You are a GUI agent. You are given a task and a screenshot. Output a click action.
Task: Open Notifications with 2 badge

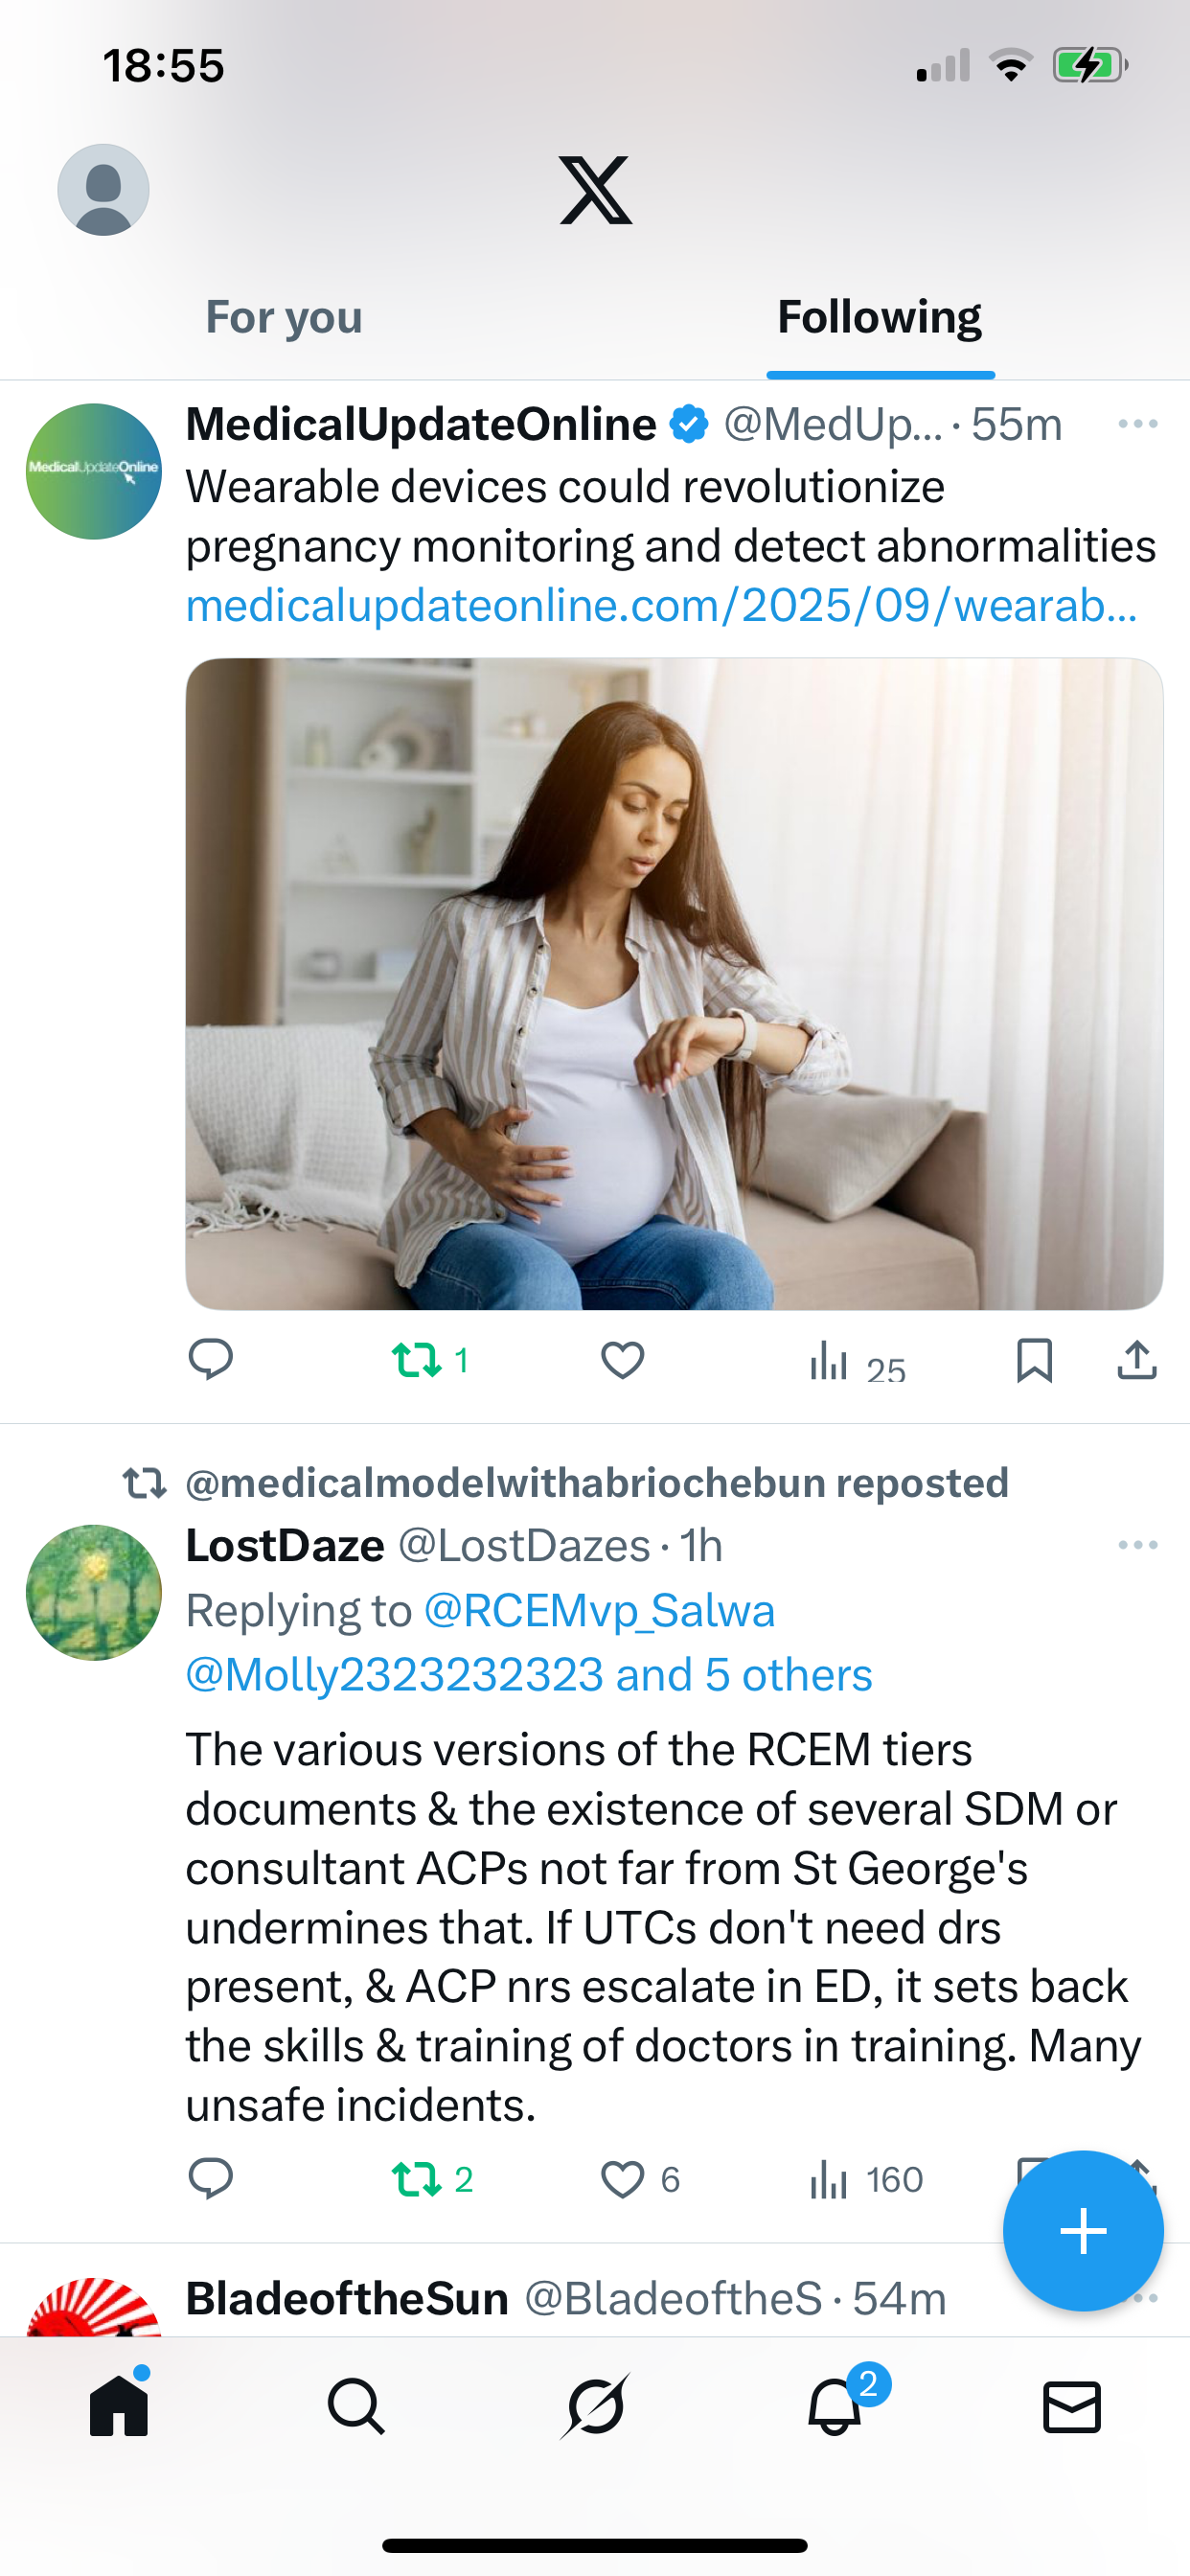click(x=835, y=2406)
